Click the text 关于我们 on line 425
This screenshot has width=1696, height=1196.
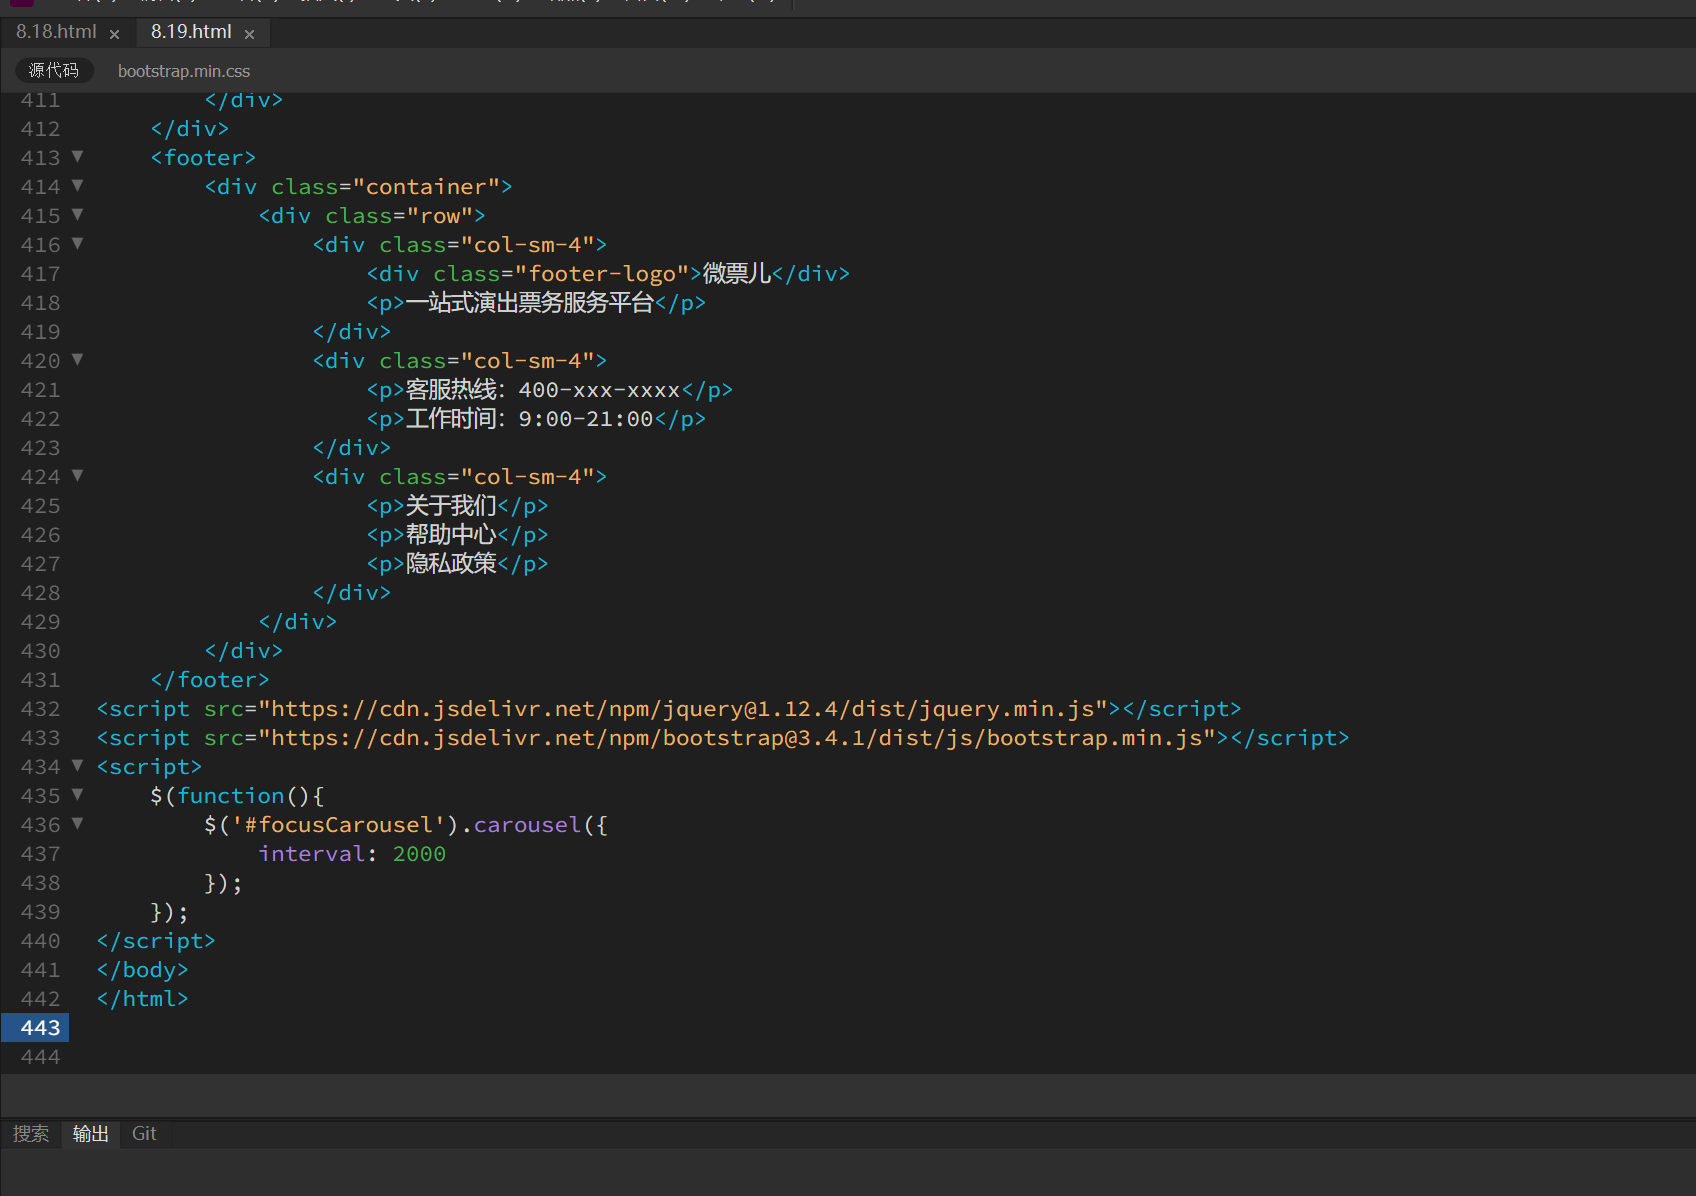click(x=451, y=506)
